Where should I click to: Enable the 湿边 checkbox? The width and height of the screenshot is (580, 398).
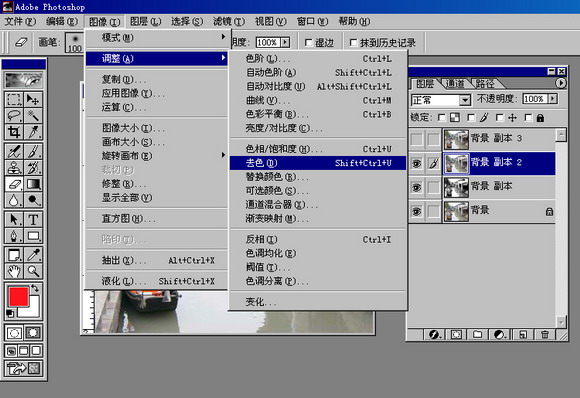pyautogui.click(x=308, y=43)
